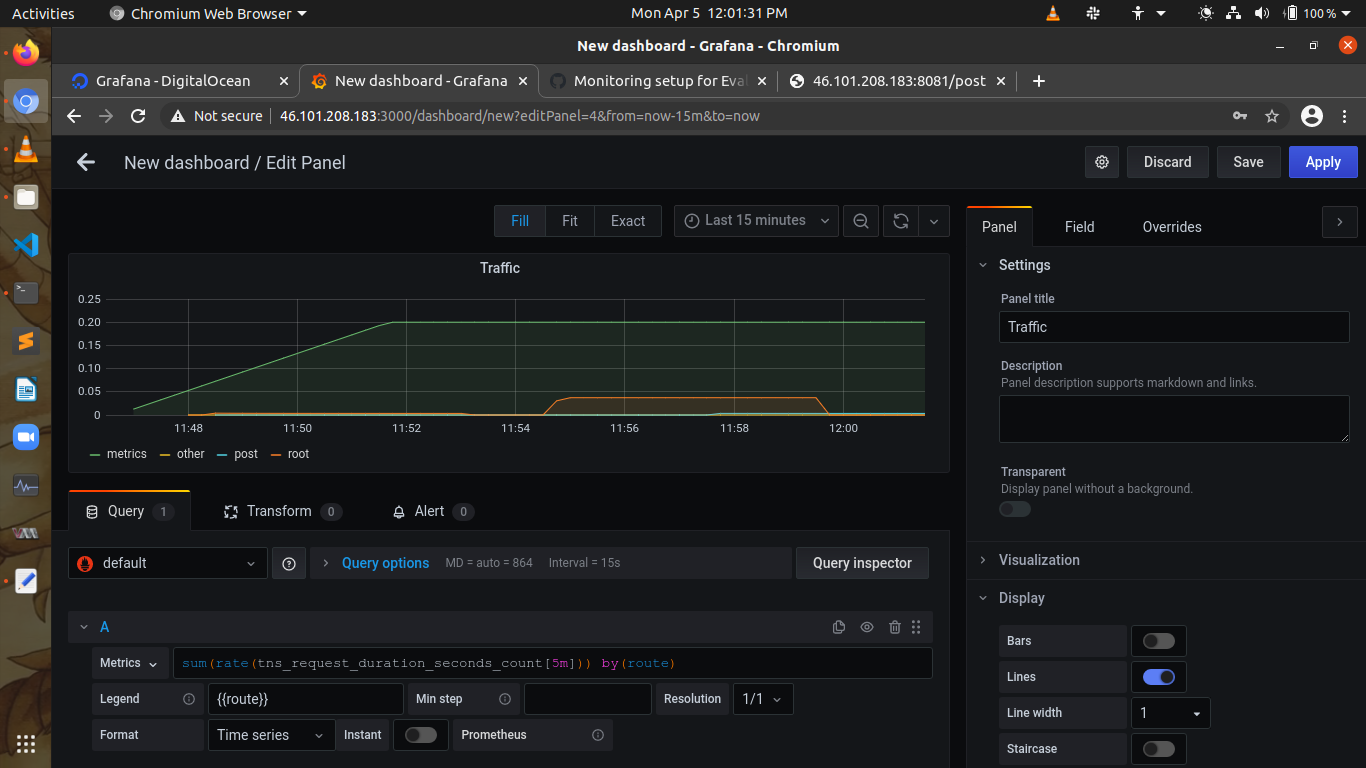Screen dimensions: 1366x768
Task: Click the green metrics legend marker
Action: (x=97, y=454)
